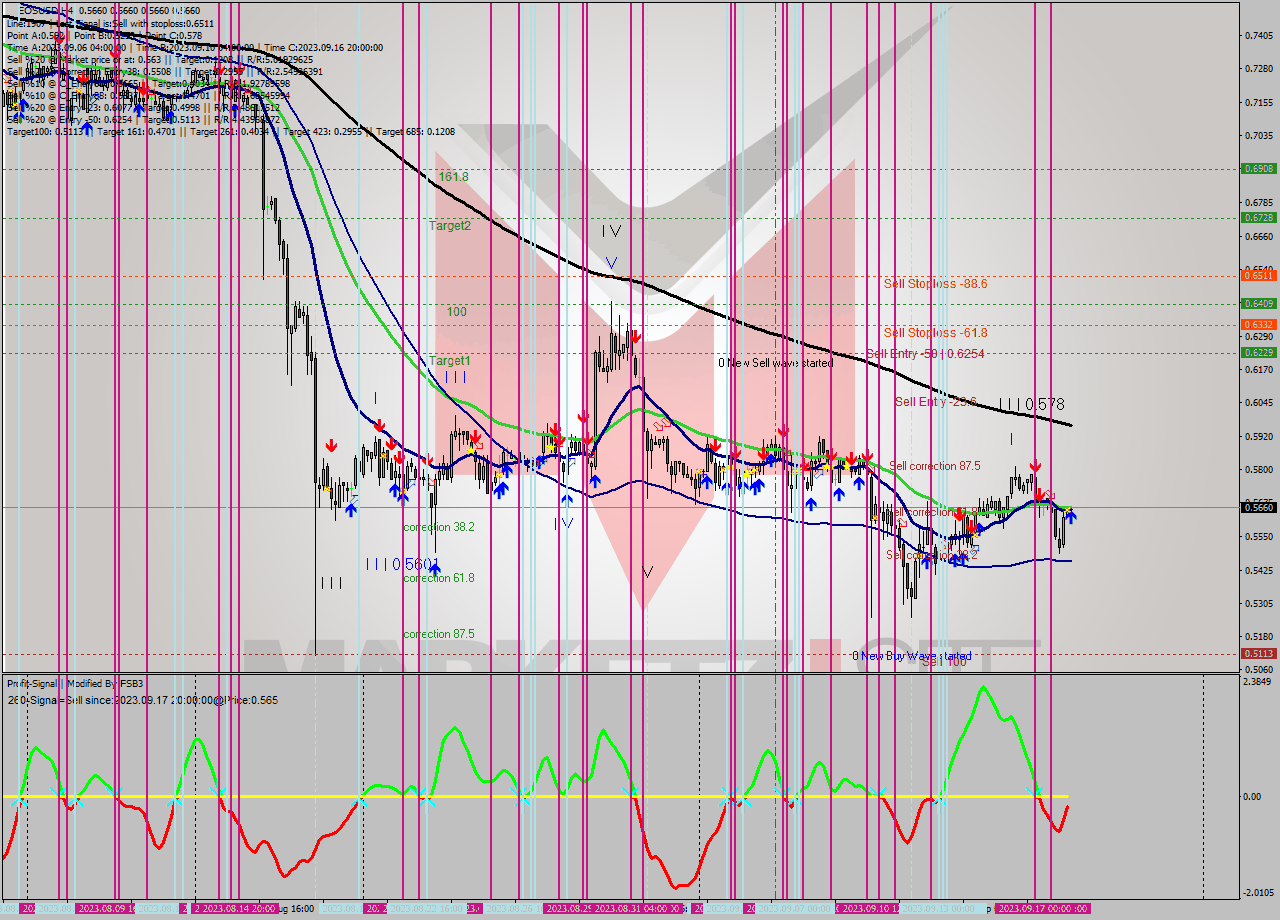Click the orange 0.6511 stoploss price tag
1280x920 pixels.
click(x=1257, y=275)
